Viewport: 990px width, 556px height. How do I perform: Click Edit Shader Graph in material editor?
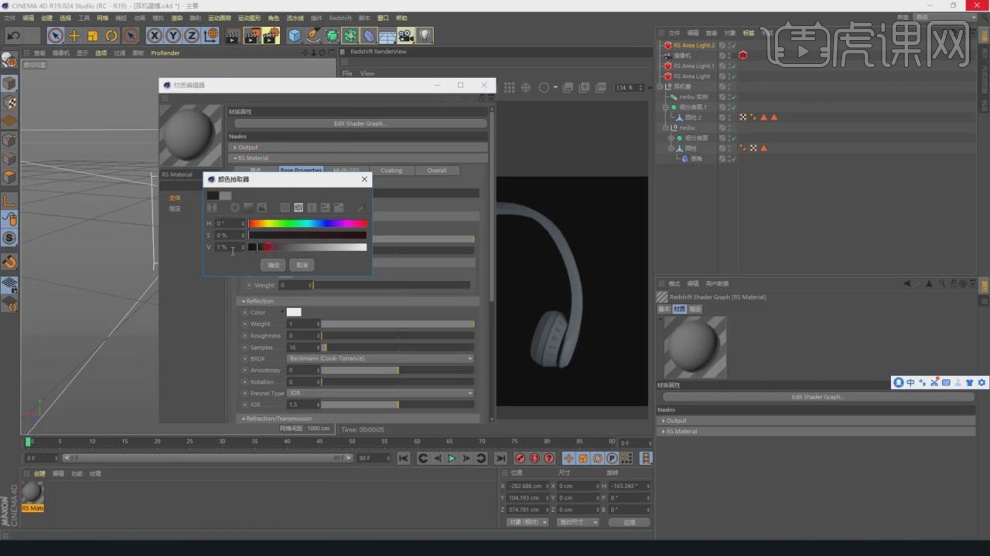[360, 124]
